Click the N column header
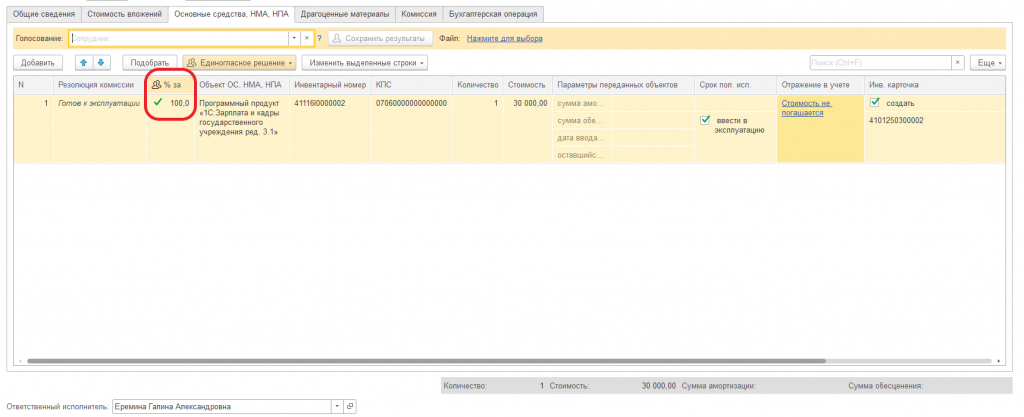Image resolution: width=1024 pixels, height=417 pixels. 34,85
